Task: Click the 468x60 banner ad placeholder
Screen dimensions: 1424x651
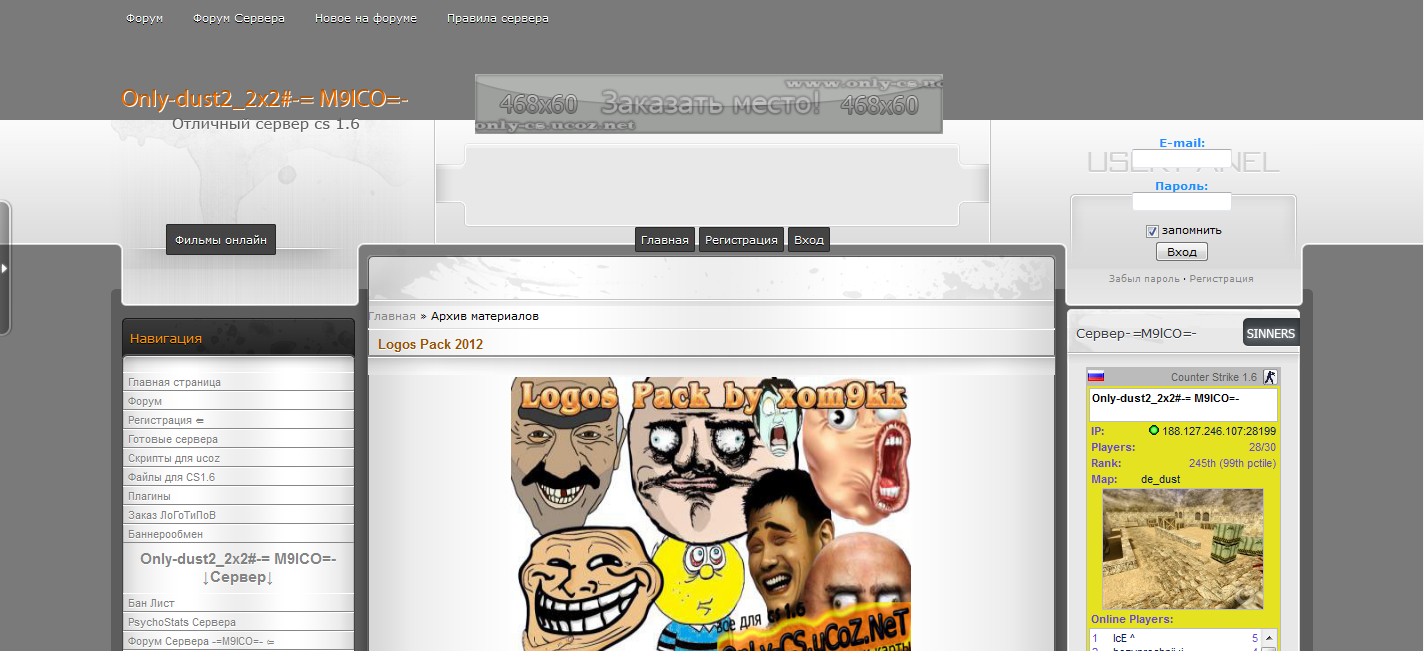Action: [x=708, y=104]
